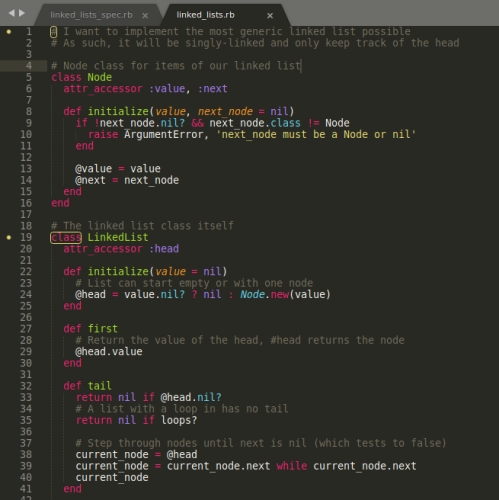Close the linked_lists_spec.rb tab
The width and height of the screenshot is (499, 500).
145,16
